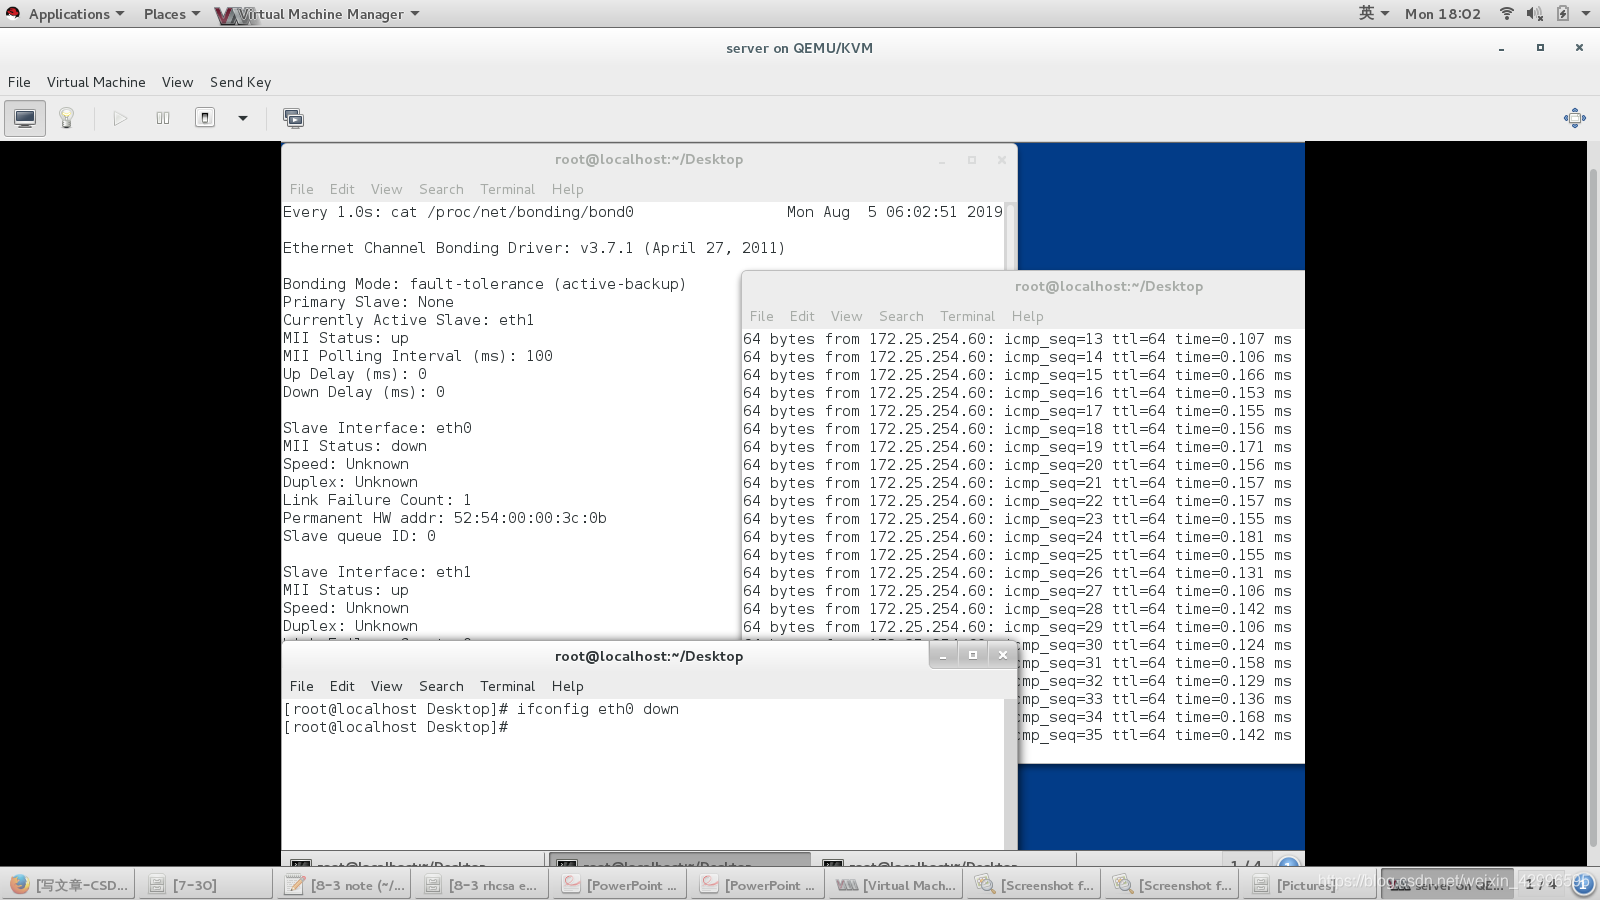Image resolution: width=1600 pixels, height=900 pixels.
Task: Open Search menu in ping terminal window
Action: (x=901, y=316)
